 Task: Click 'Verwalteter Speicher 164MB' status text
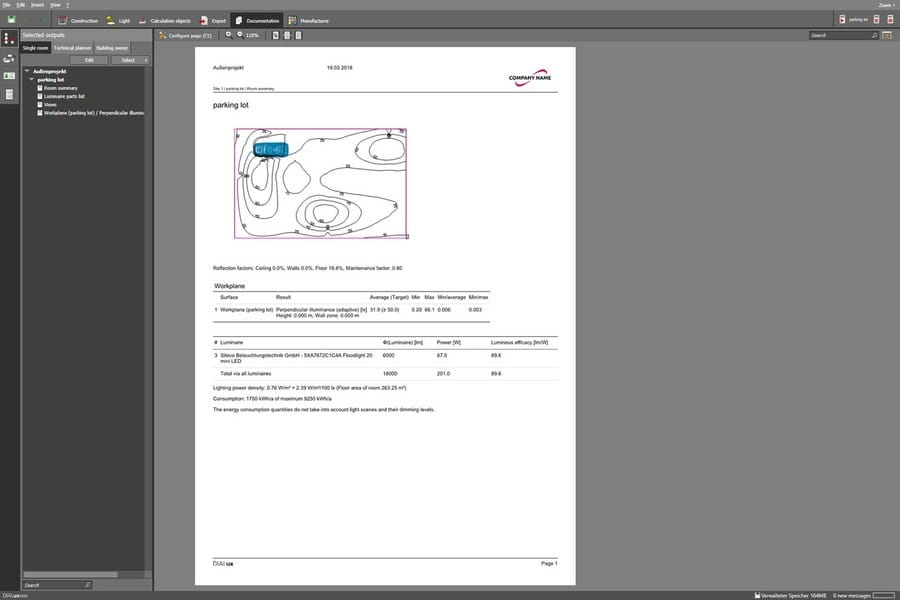(x=794, y=596)
